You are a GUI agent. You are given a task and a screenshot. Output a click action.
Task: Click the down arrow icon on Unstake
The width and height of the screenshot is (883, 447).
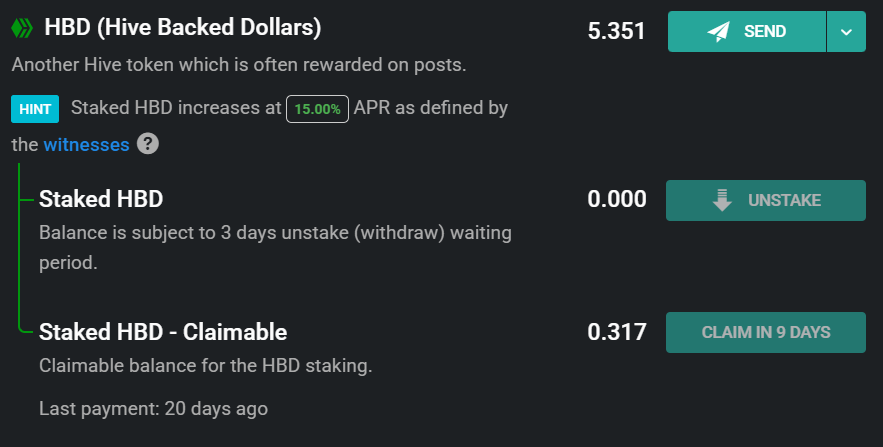point(722,200)
